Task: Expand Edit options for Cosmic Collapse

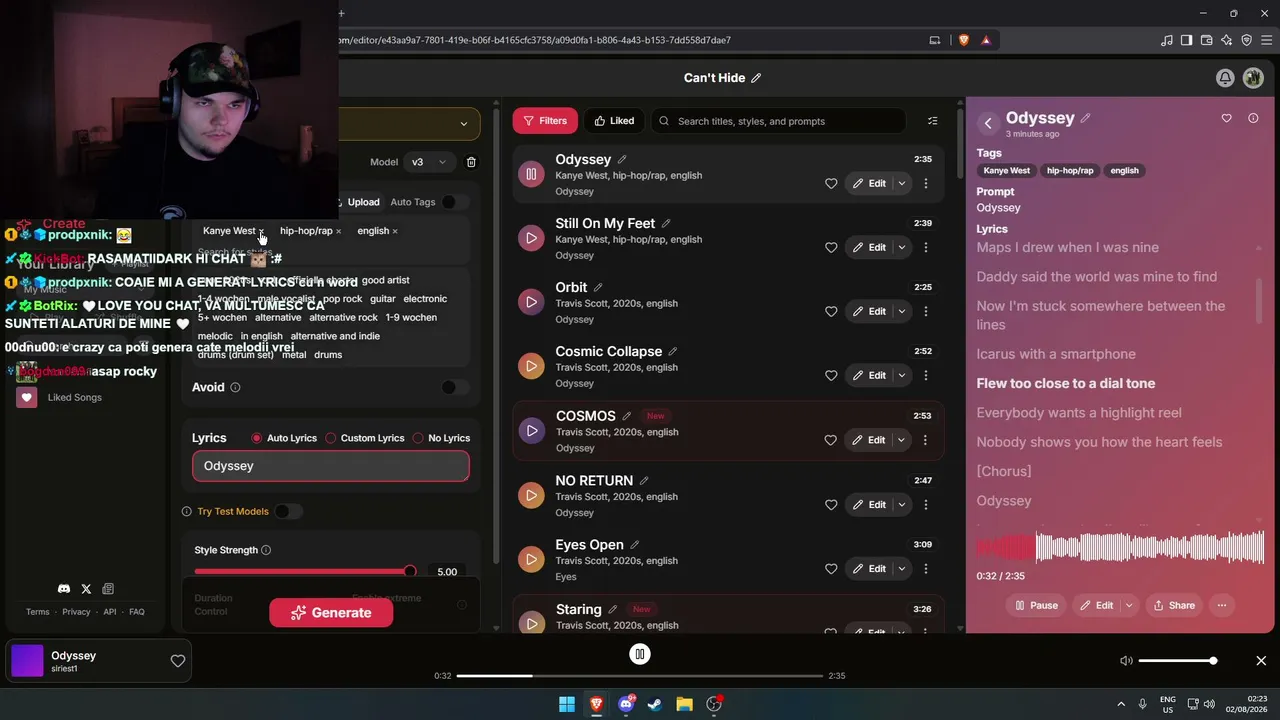Action: pos(902,376)
